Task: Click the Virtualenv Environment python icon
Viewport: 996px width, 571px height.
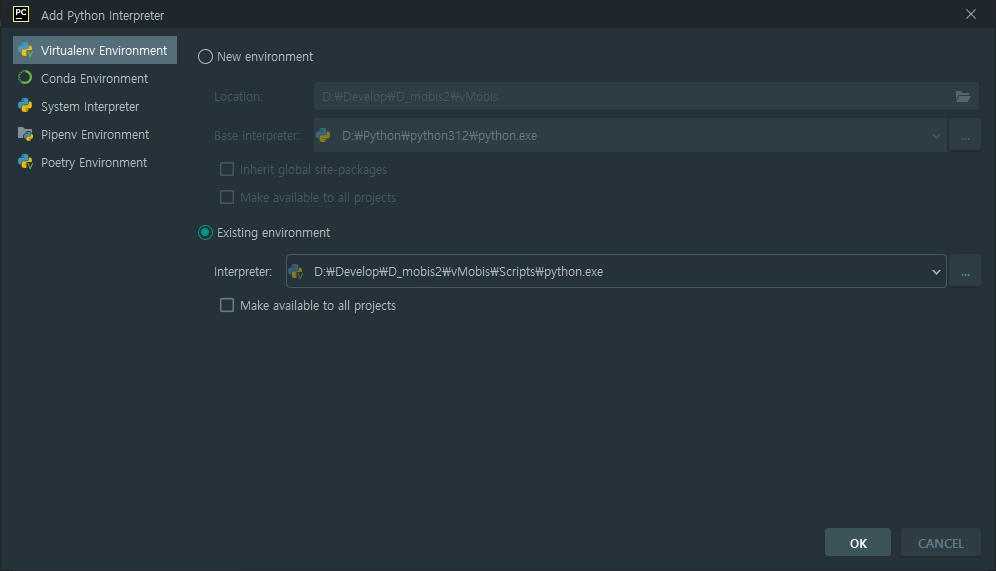Action: click(x=25, y=50)
